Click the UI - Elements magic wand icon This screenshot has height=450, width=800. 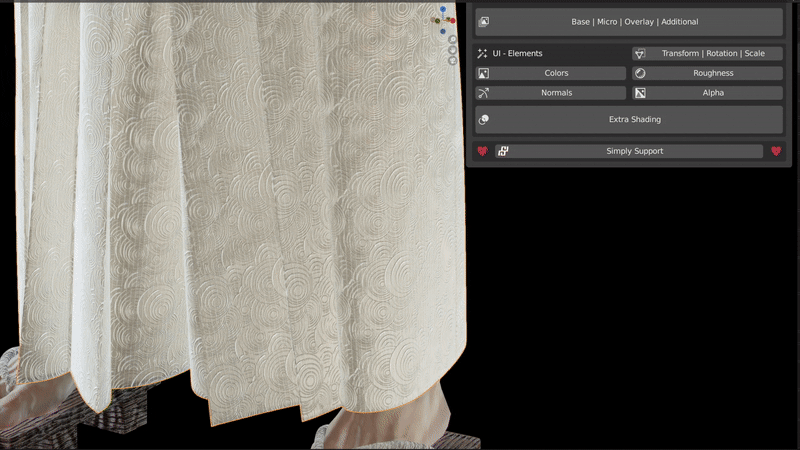(x=483, y=53)
